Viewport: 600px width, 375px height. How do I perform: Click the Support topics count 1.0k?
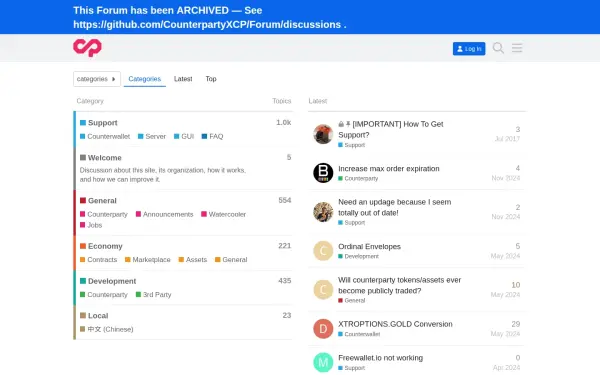pyautogui.click(x=284, y=122)
